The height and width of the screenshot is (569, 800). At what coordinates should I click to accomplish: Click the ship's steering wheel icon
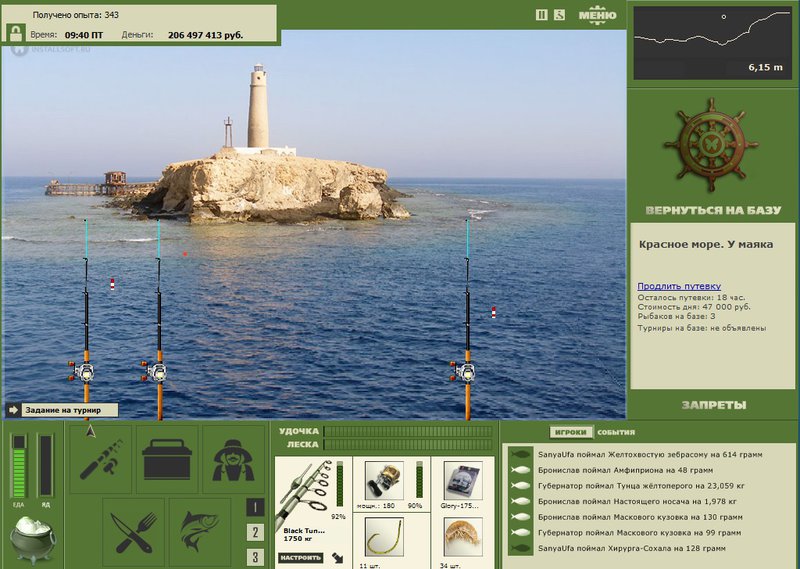pyautogui.click(x=711, y=145)
